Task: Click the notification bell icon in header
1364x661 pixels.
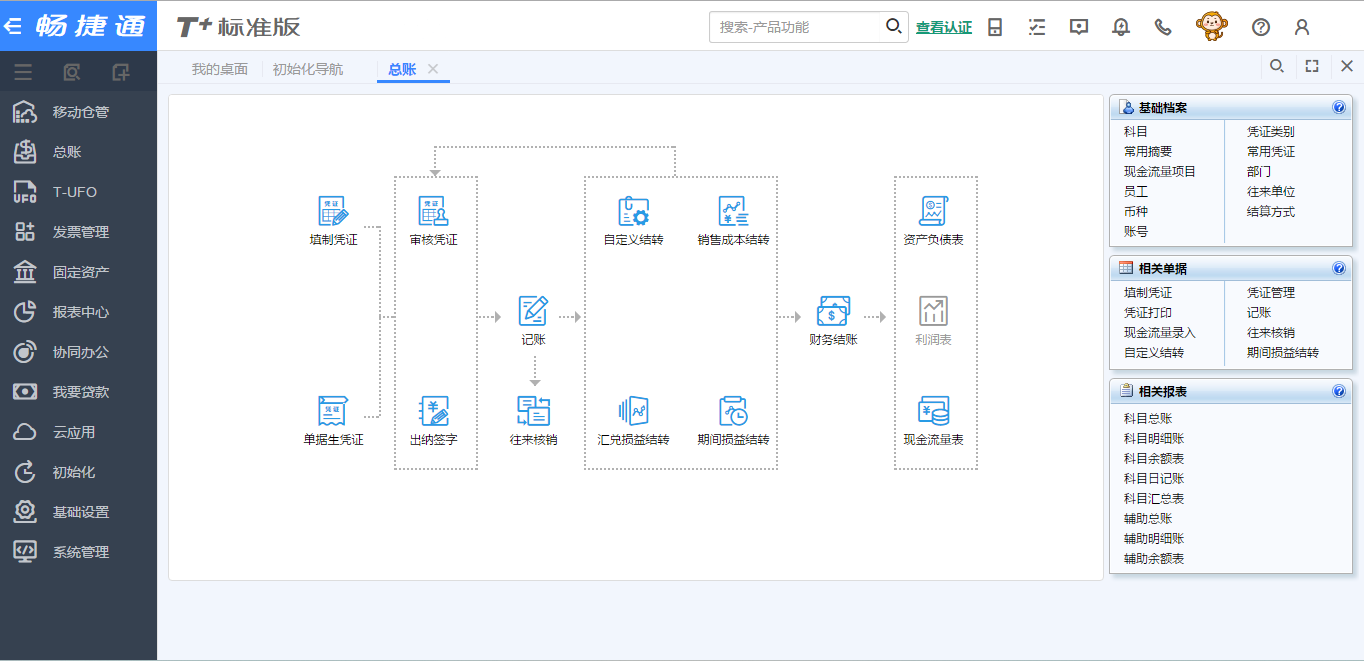Action: tap(1121, 27)
